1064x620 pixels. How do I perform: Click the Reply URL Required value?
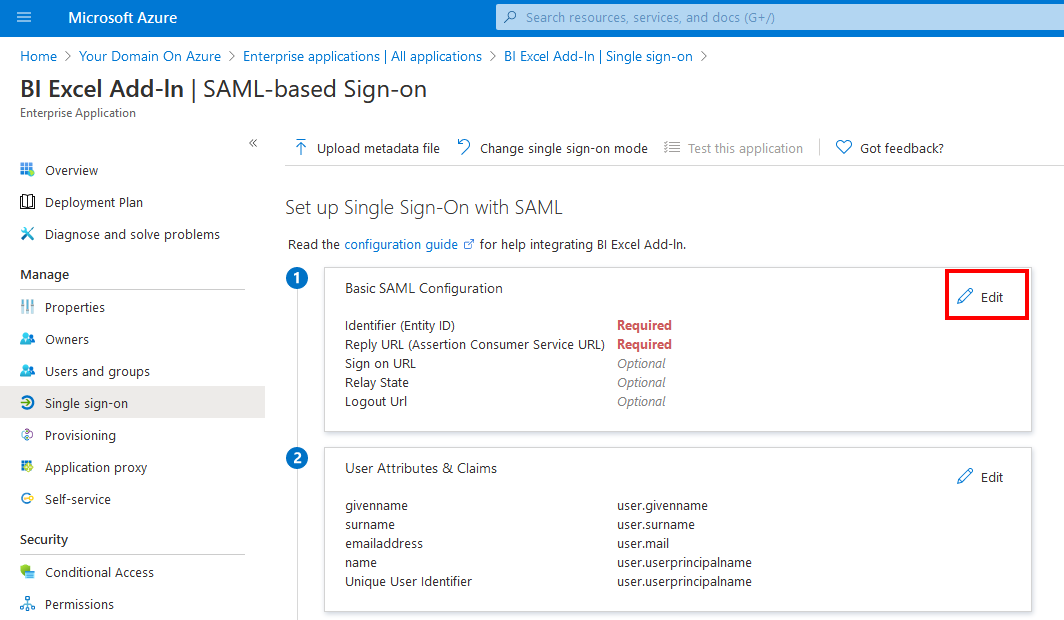point(644,345)
